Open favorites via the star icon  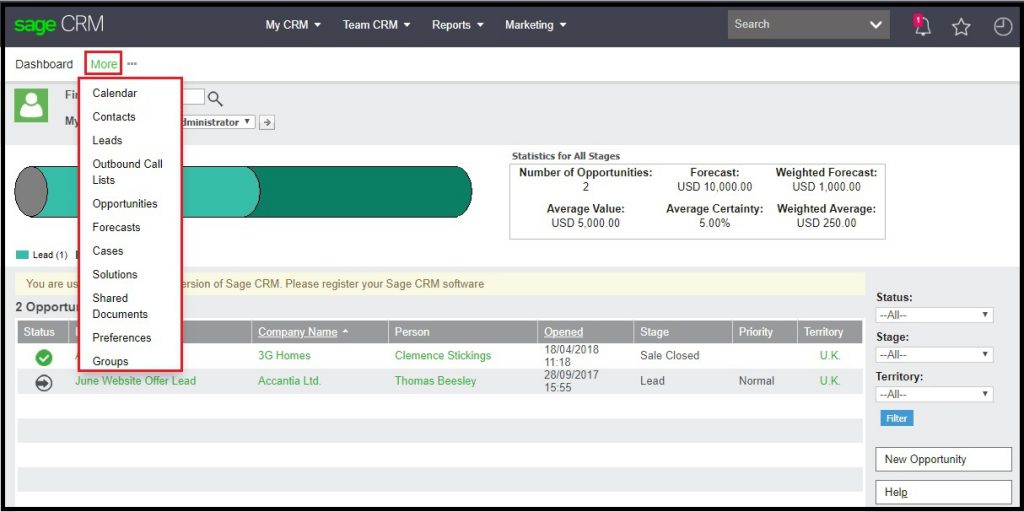coord(961,27)
